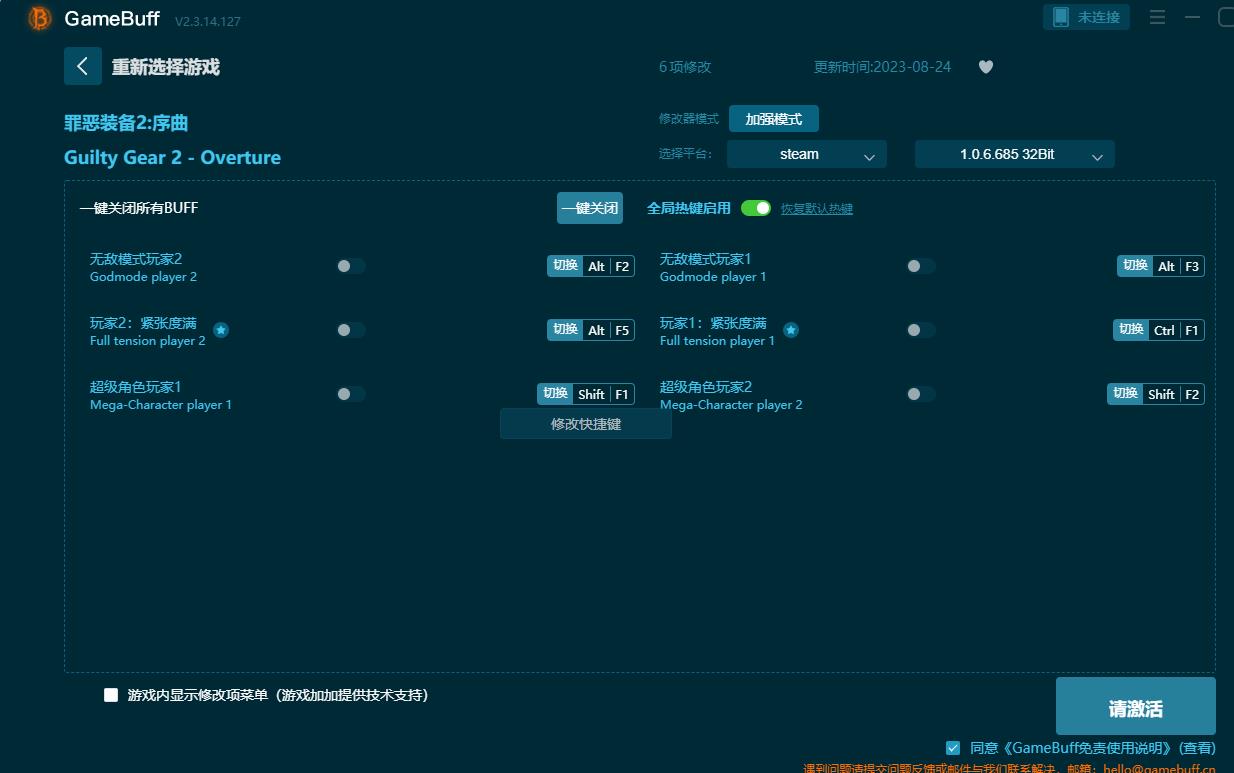Toggle Godmode player 2 switch

click(351, 266)
